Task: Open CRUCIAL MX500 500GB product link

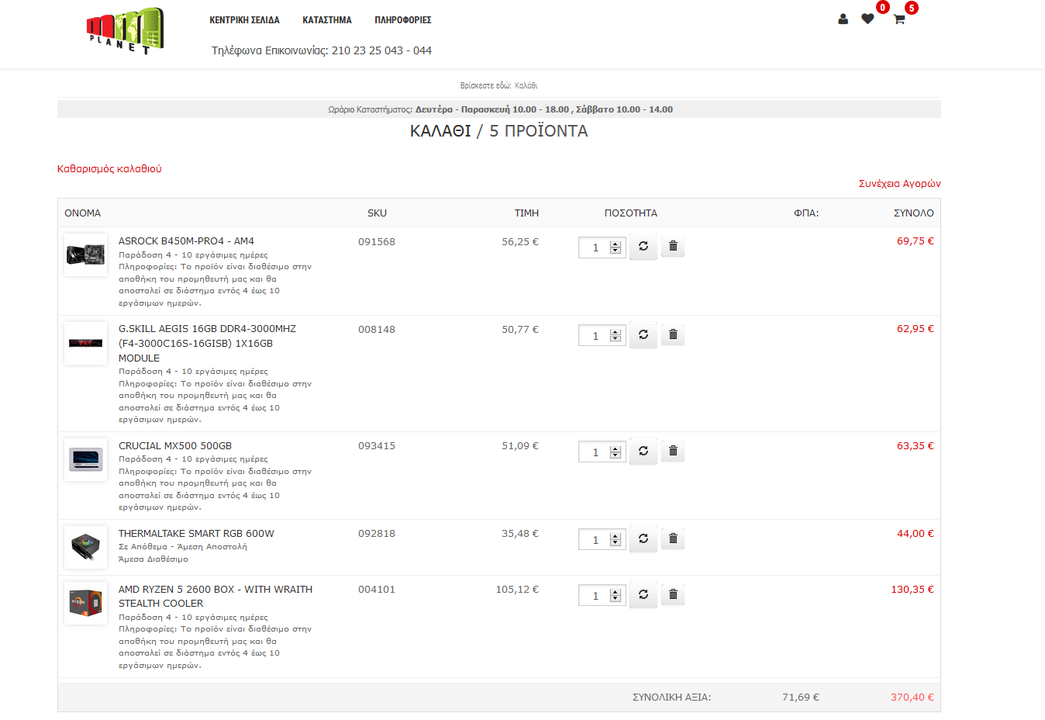Action: [175, 445]
